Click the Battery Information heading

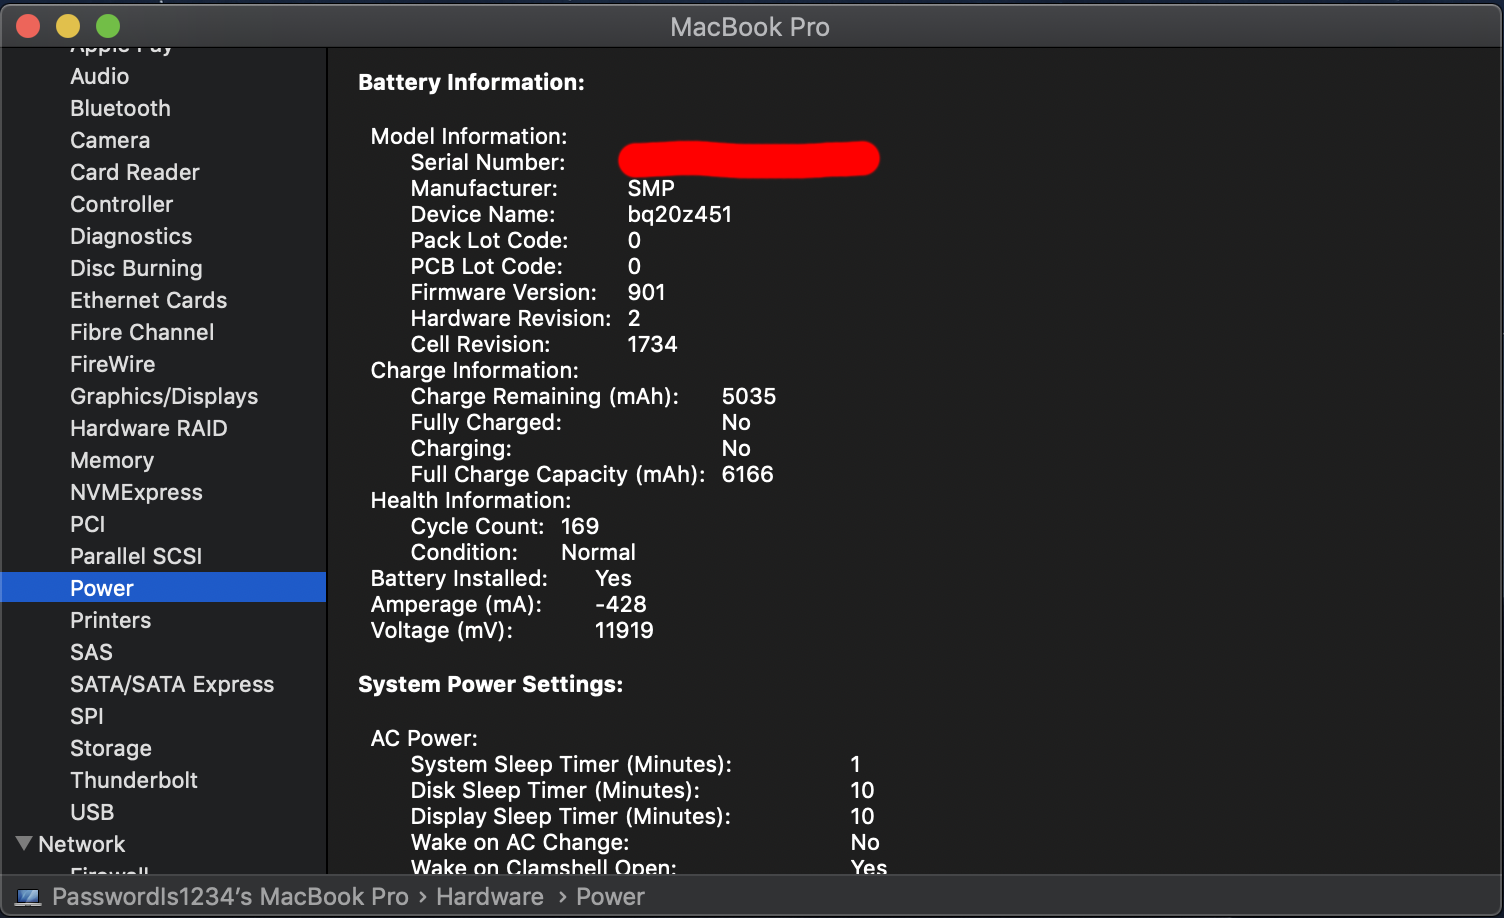click(471, 82)
